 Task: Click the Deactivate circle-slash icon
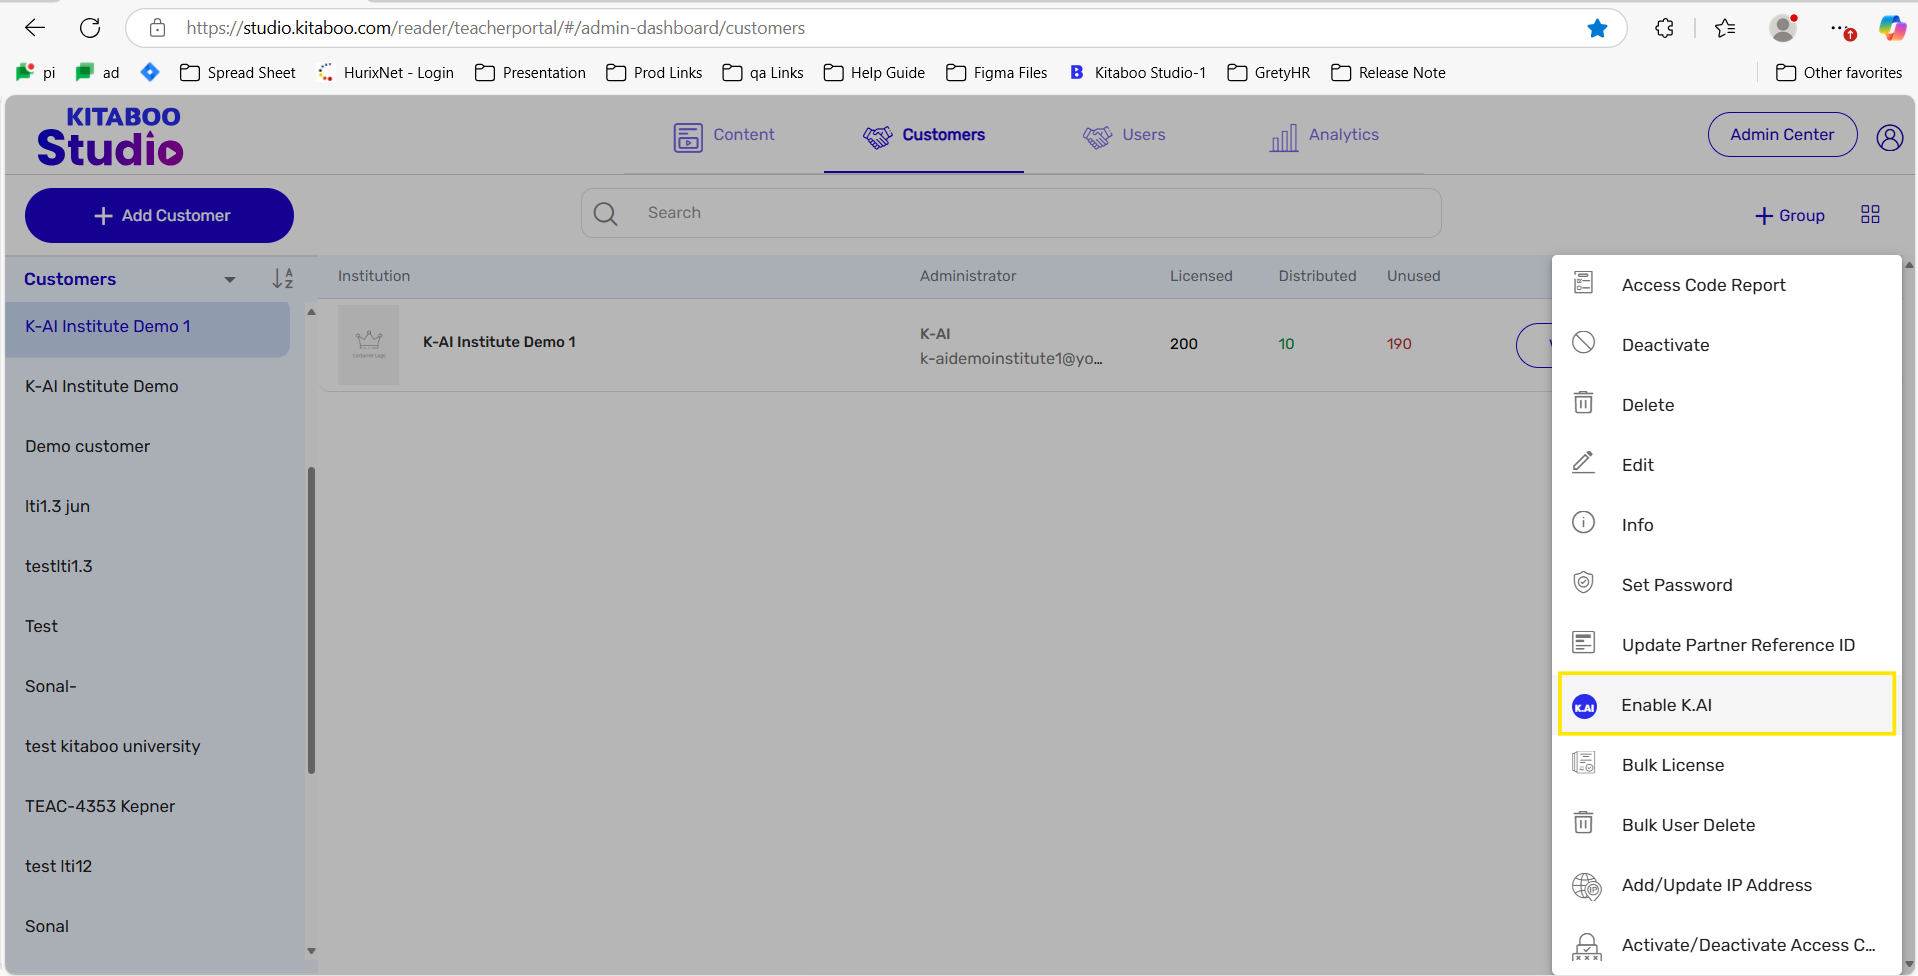coord(1583,343)
